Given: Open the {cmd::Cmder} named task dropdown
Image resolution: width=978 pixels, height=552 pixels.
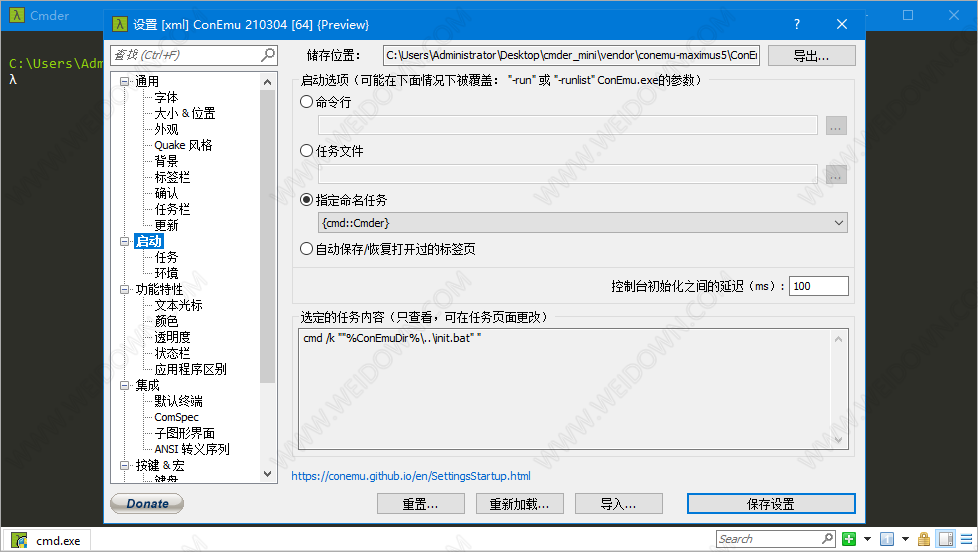Looking at the screenshot, I should [582, 222].
